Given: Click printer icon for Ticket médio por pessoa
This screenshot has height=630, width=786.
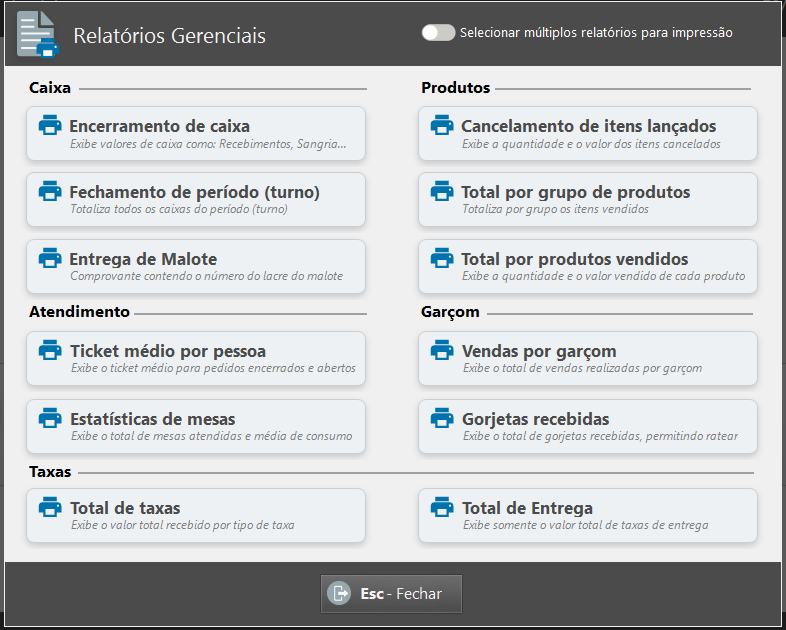Looking at the screenshot, I should tap(50, 351).
